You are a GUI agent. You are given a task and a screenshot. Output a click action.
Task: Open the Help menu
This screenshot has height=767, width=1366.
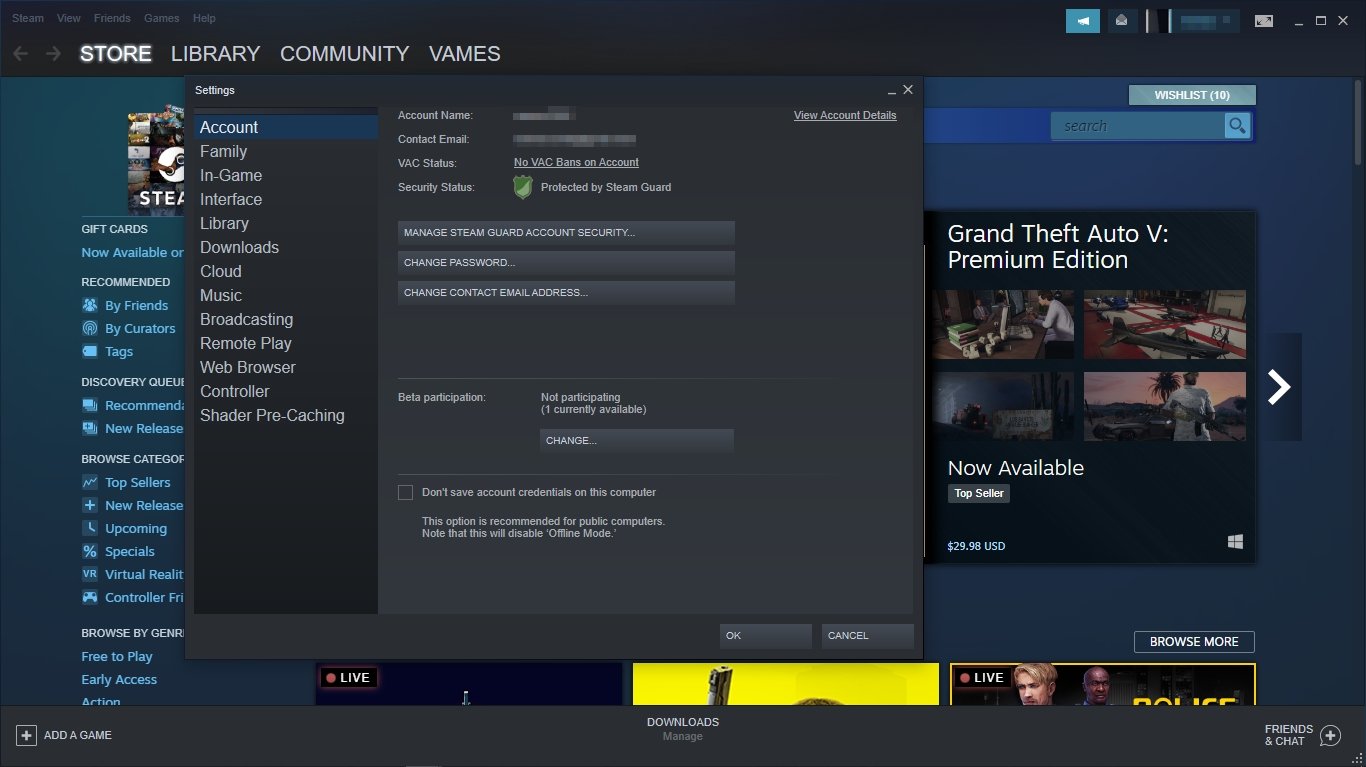point(204,18)
